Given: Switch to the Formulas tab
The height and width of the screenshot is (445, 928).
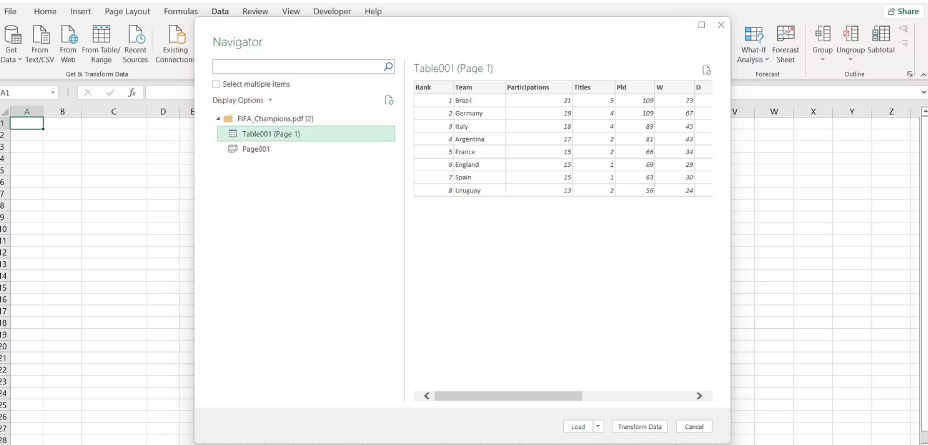Looking at the screenshot, I should [x=181, y=11].
